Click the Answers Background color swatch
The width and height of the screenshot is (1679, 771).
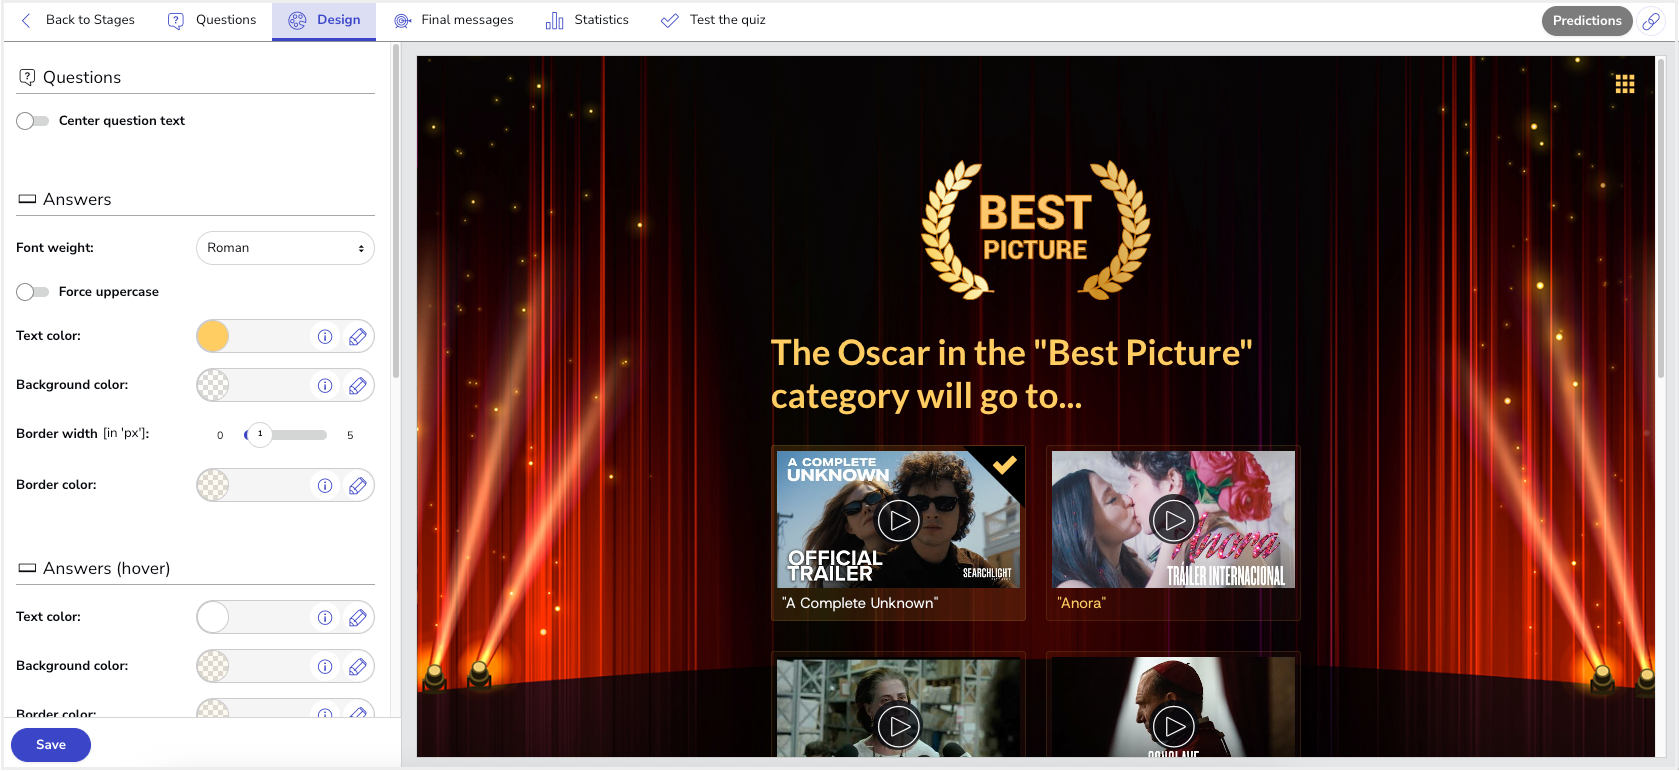point(213,385)
